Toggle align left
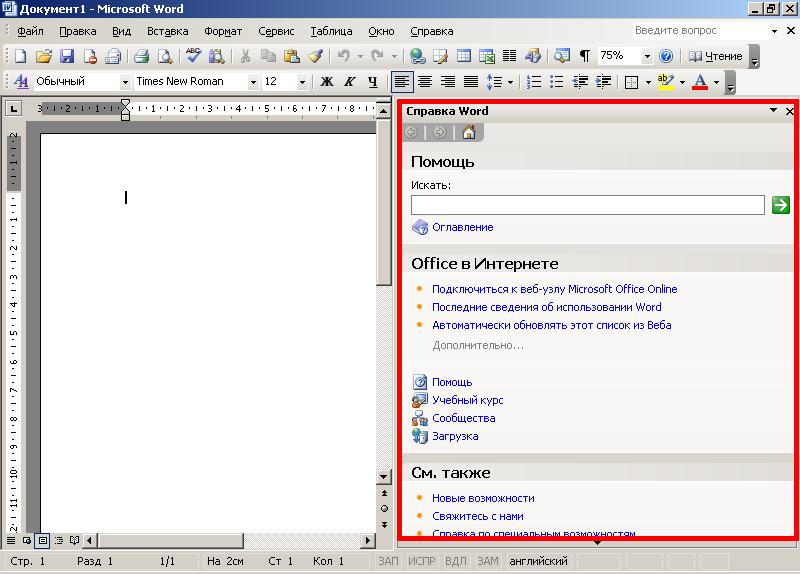Image resolution: width=800 pixels, height=574 pixels. click(402, 82)
